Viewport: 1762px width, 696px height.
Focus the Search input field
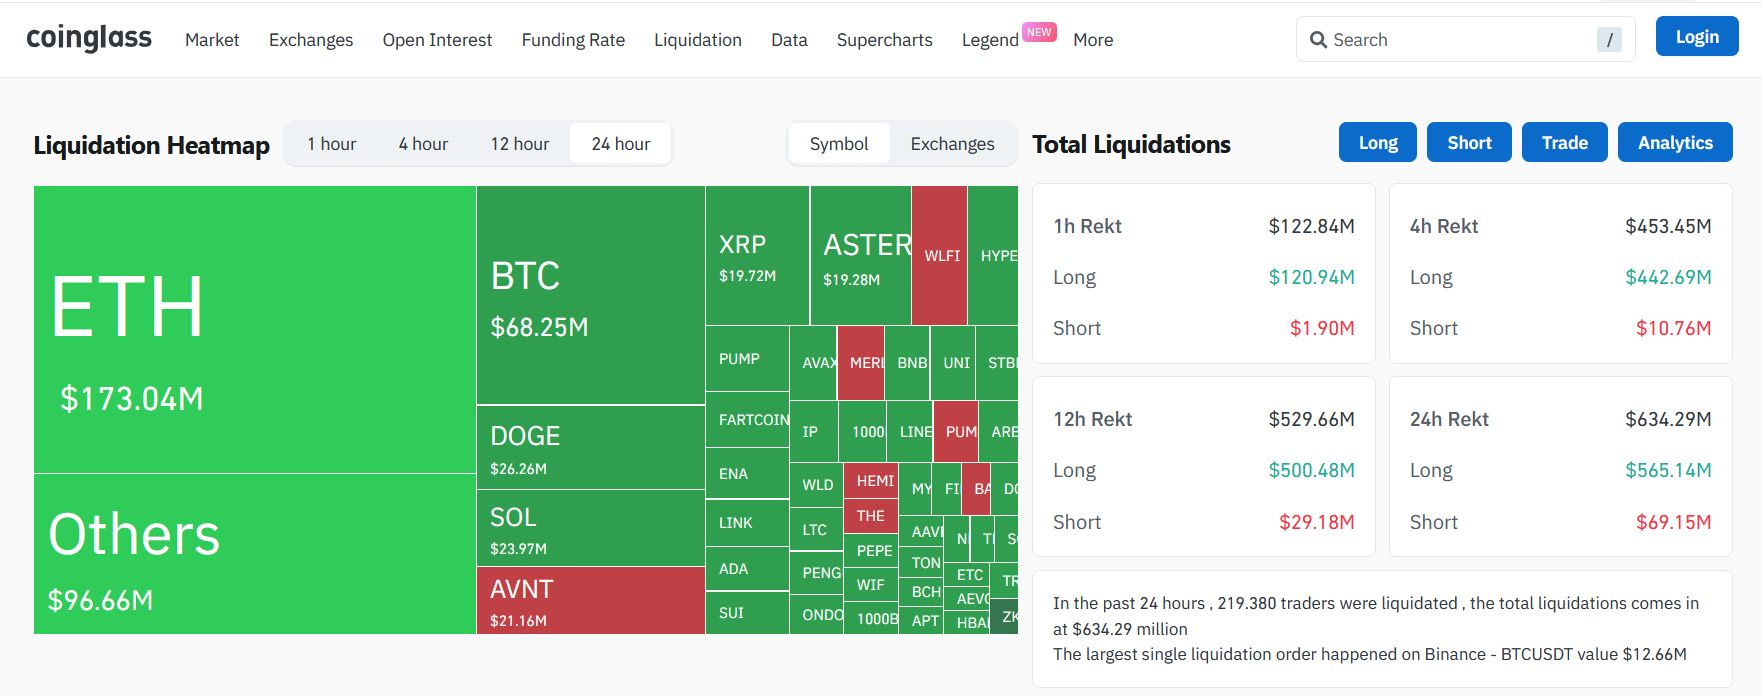(1460, 40)
